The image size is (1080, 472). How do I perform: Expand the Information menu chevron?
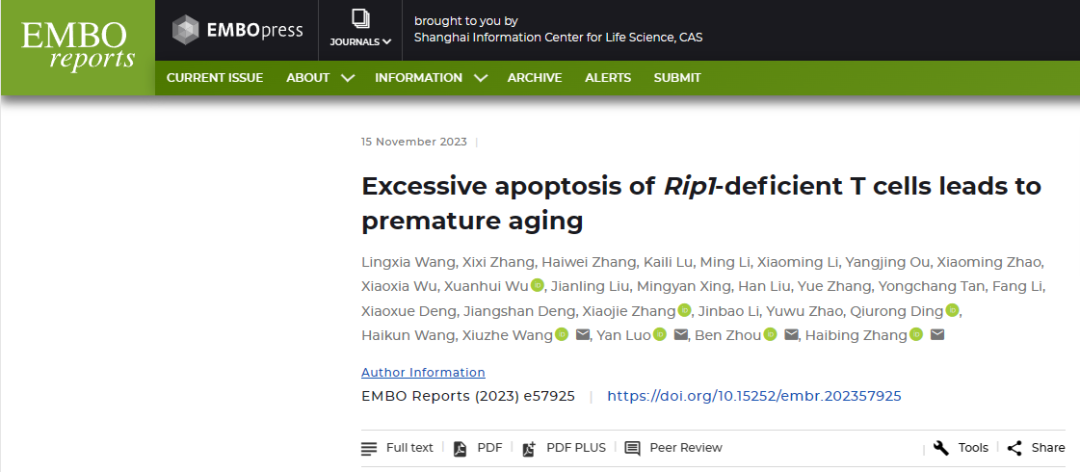click(x=481, y=78)
